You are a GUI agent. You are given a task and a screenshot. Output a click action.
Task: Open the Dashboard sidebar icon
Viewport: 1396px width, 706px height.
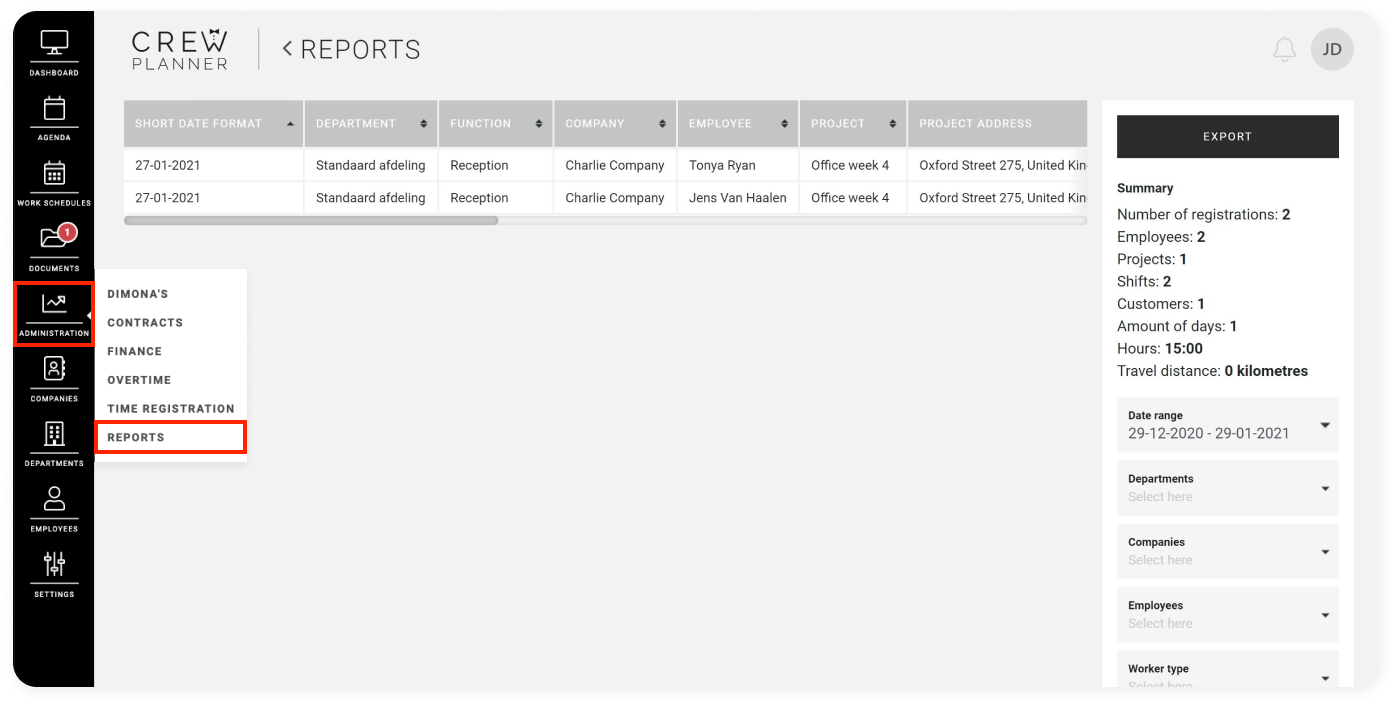point(54,52)
